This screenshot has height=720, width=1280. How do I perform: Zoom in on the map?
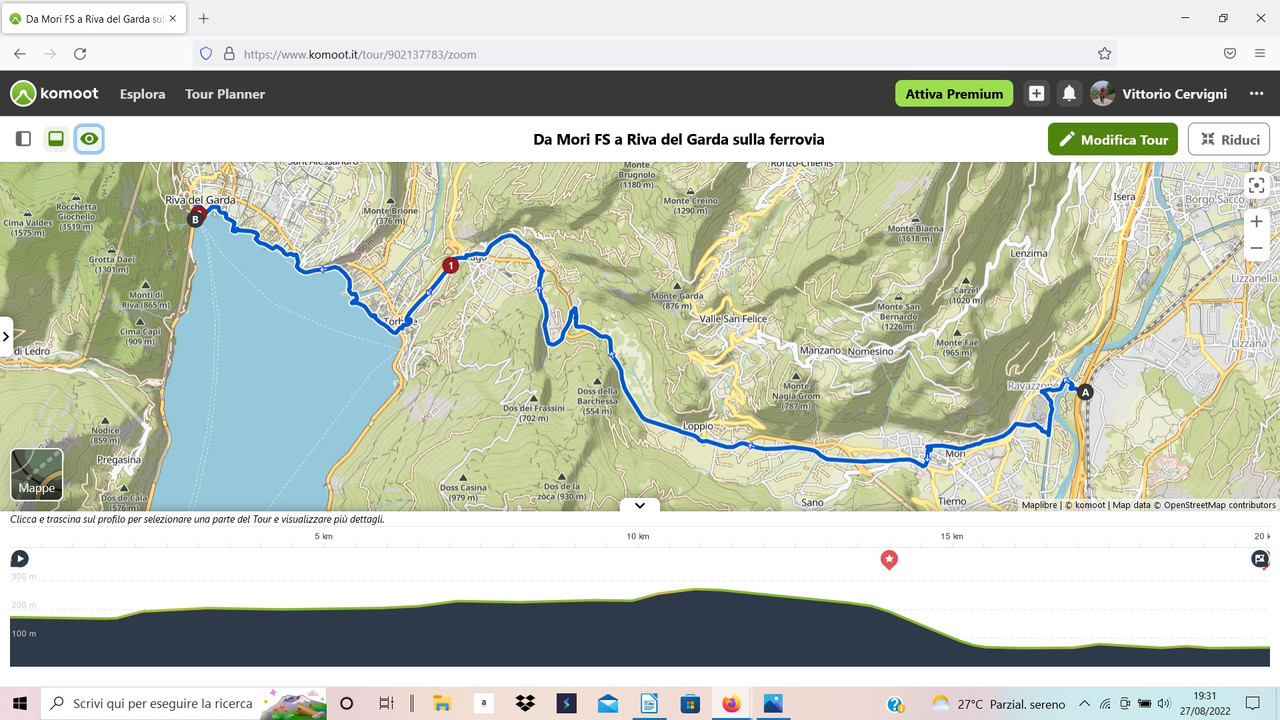click(x=1257, y=222)
